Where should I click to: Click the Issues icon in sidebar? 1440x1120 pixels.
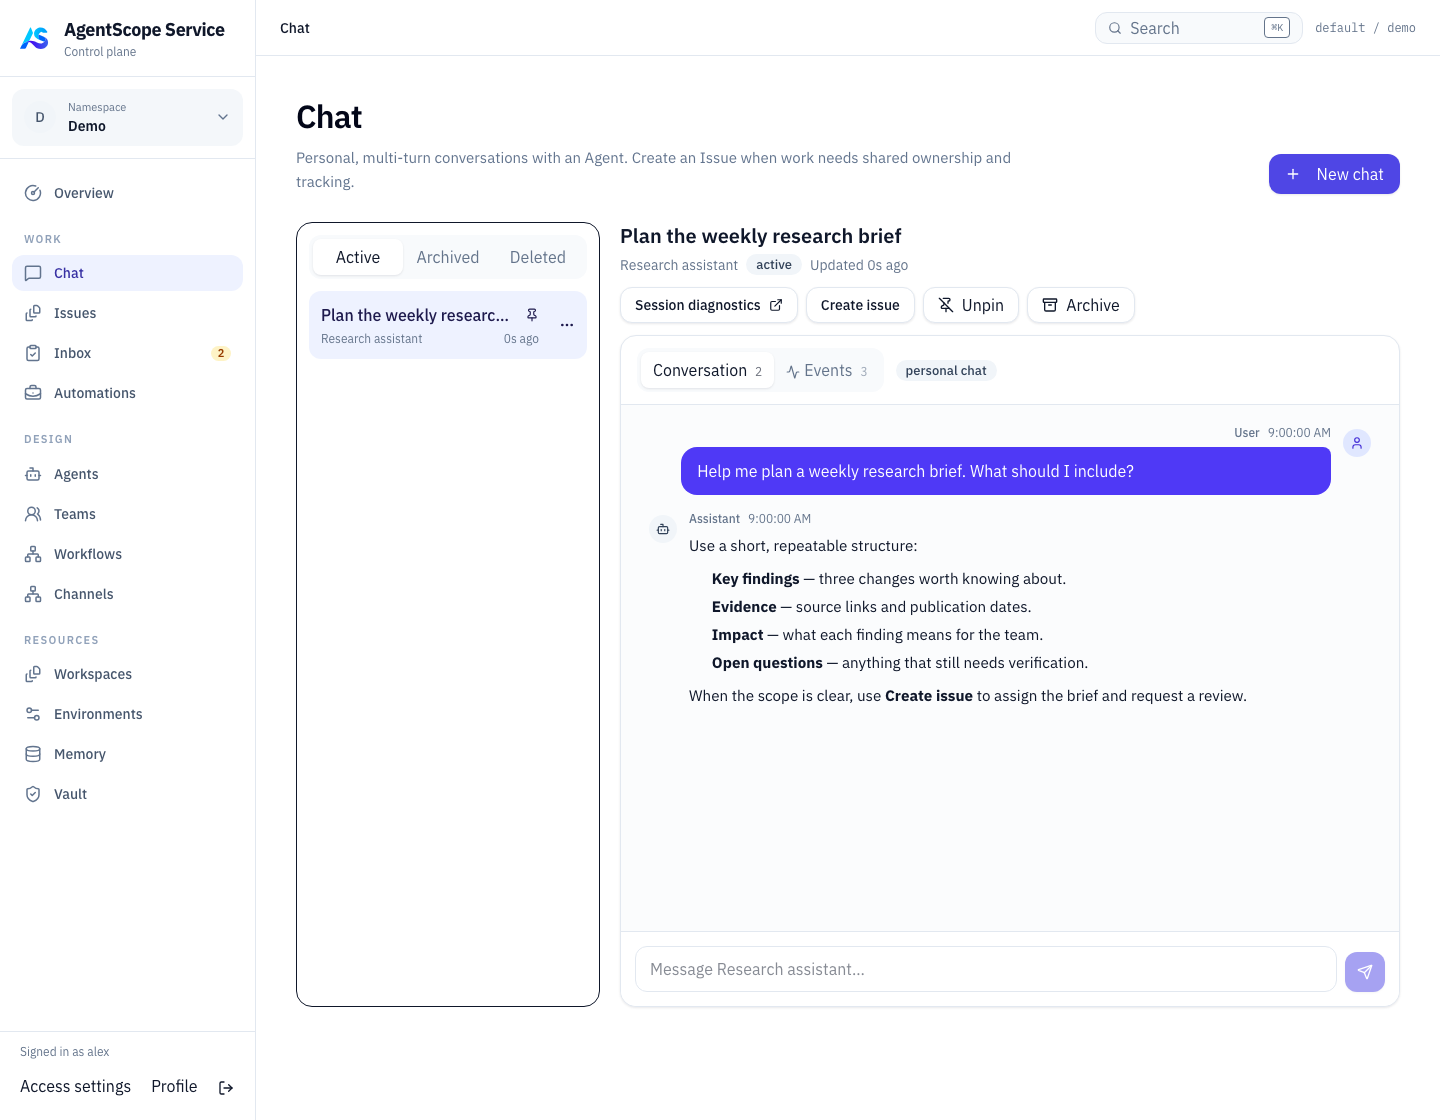[33, 313]
